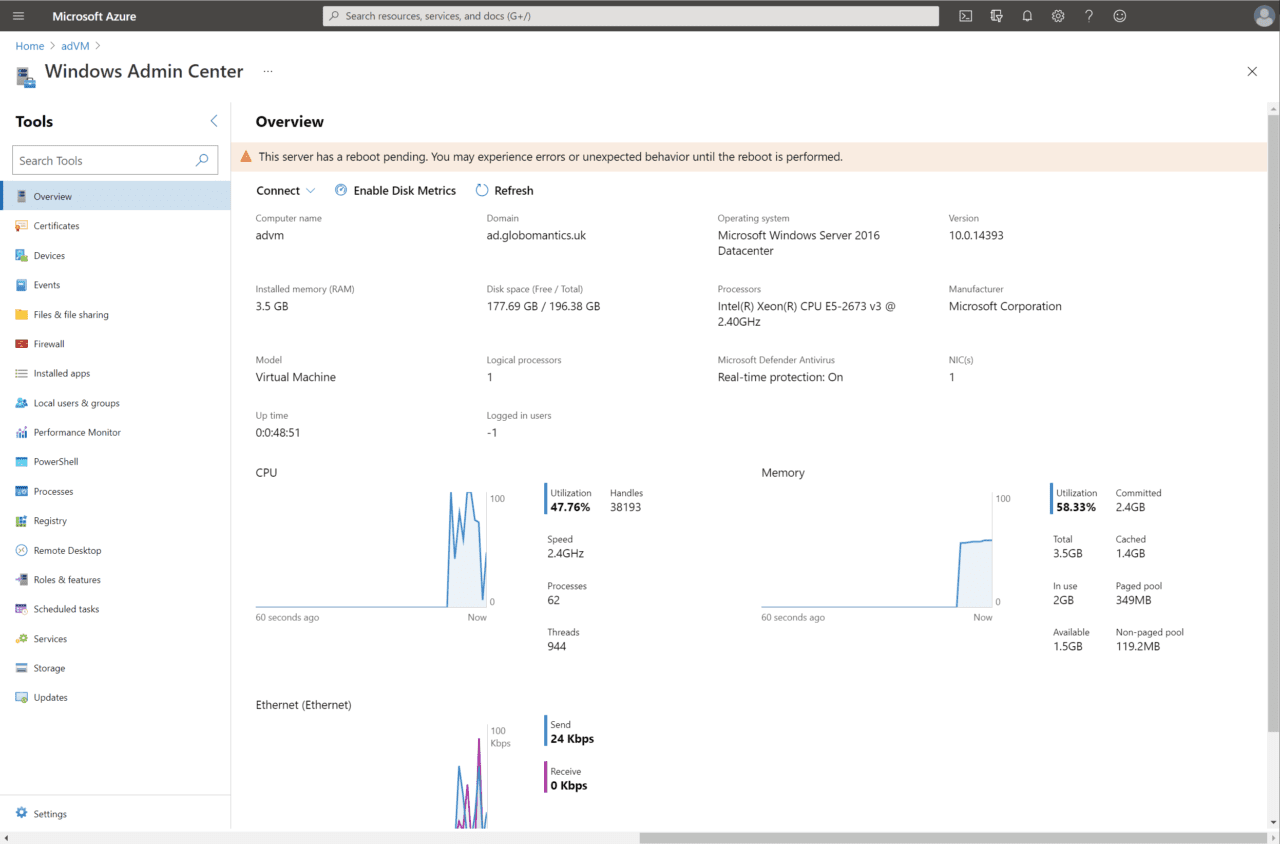This screenshot has width=1280, height=844.
Task: Click the Devices tool icon
Action: click(x=22, y=256)
